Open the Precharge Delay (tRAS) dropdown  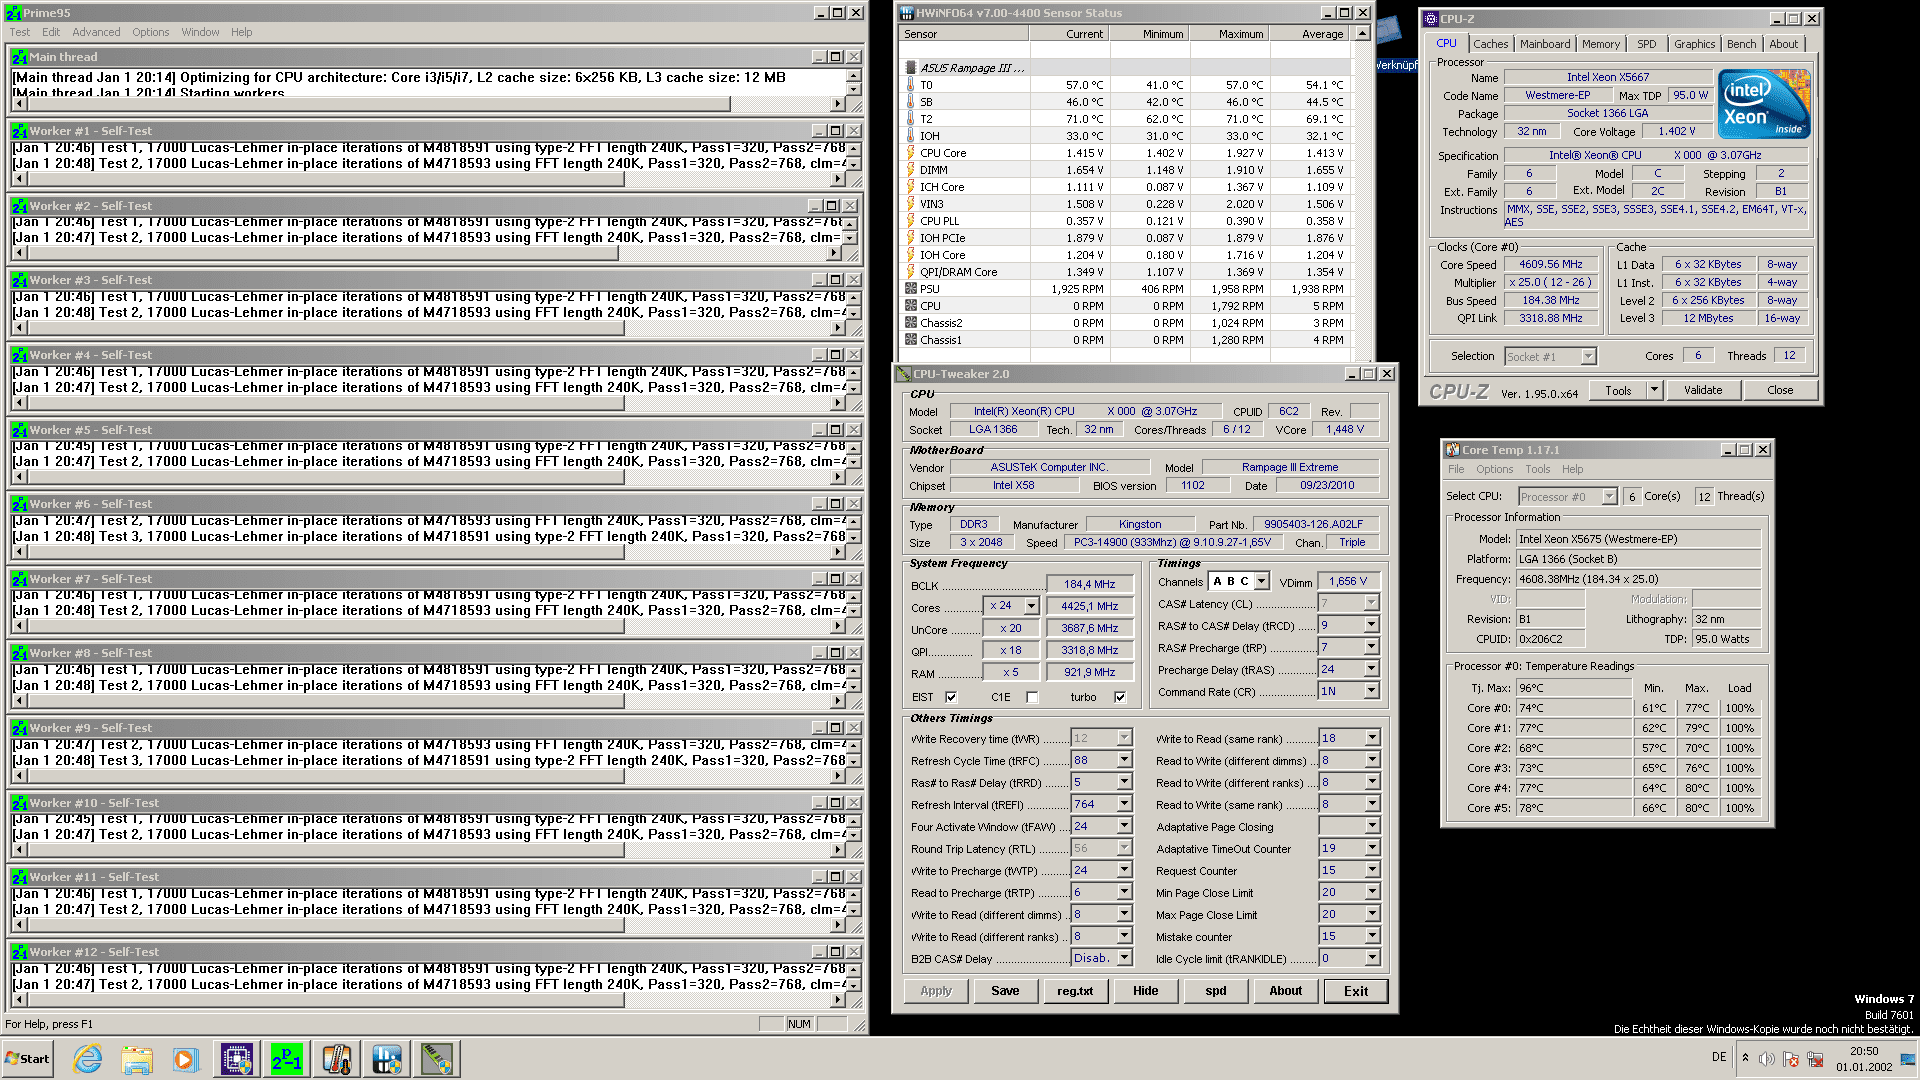click(1371, 669)
